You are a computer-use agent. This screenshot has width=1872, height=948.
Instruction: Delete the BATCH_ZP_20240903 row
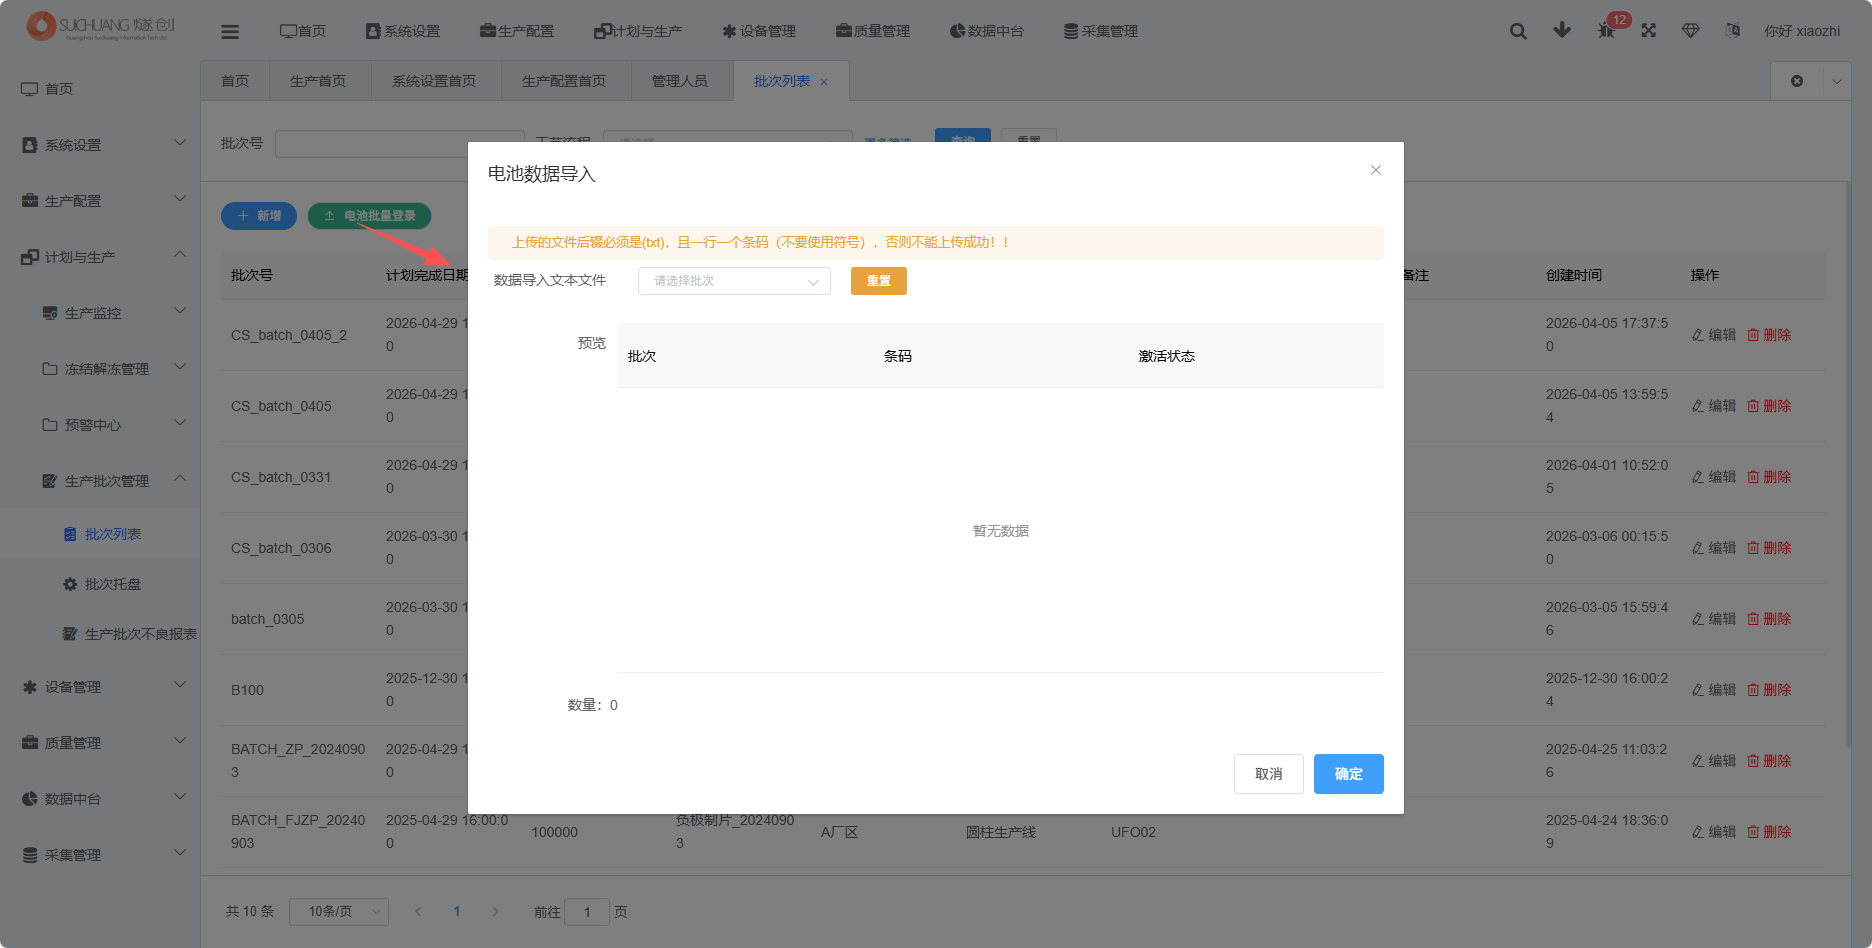pos(1769,761)
